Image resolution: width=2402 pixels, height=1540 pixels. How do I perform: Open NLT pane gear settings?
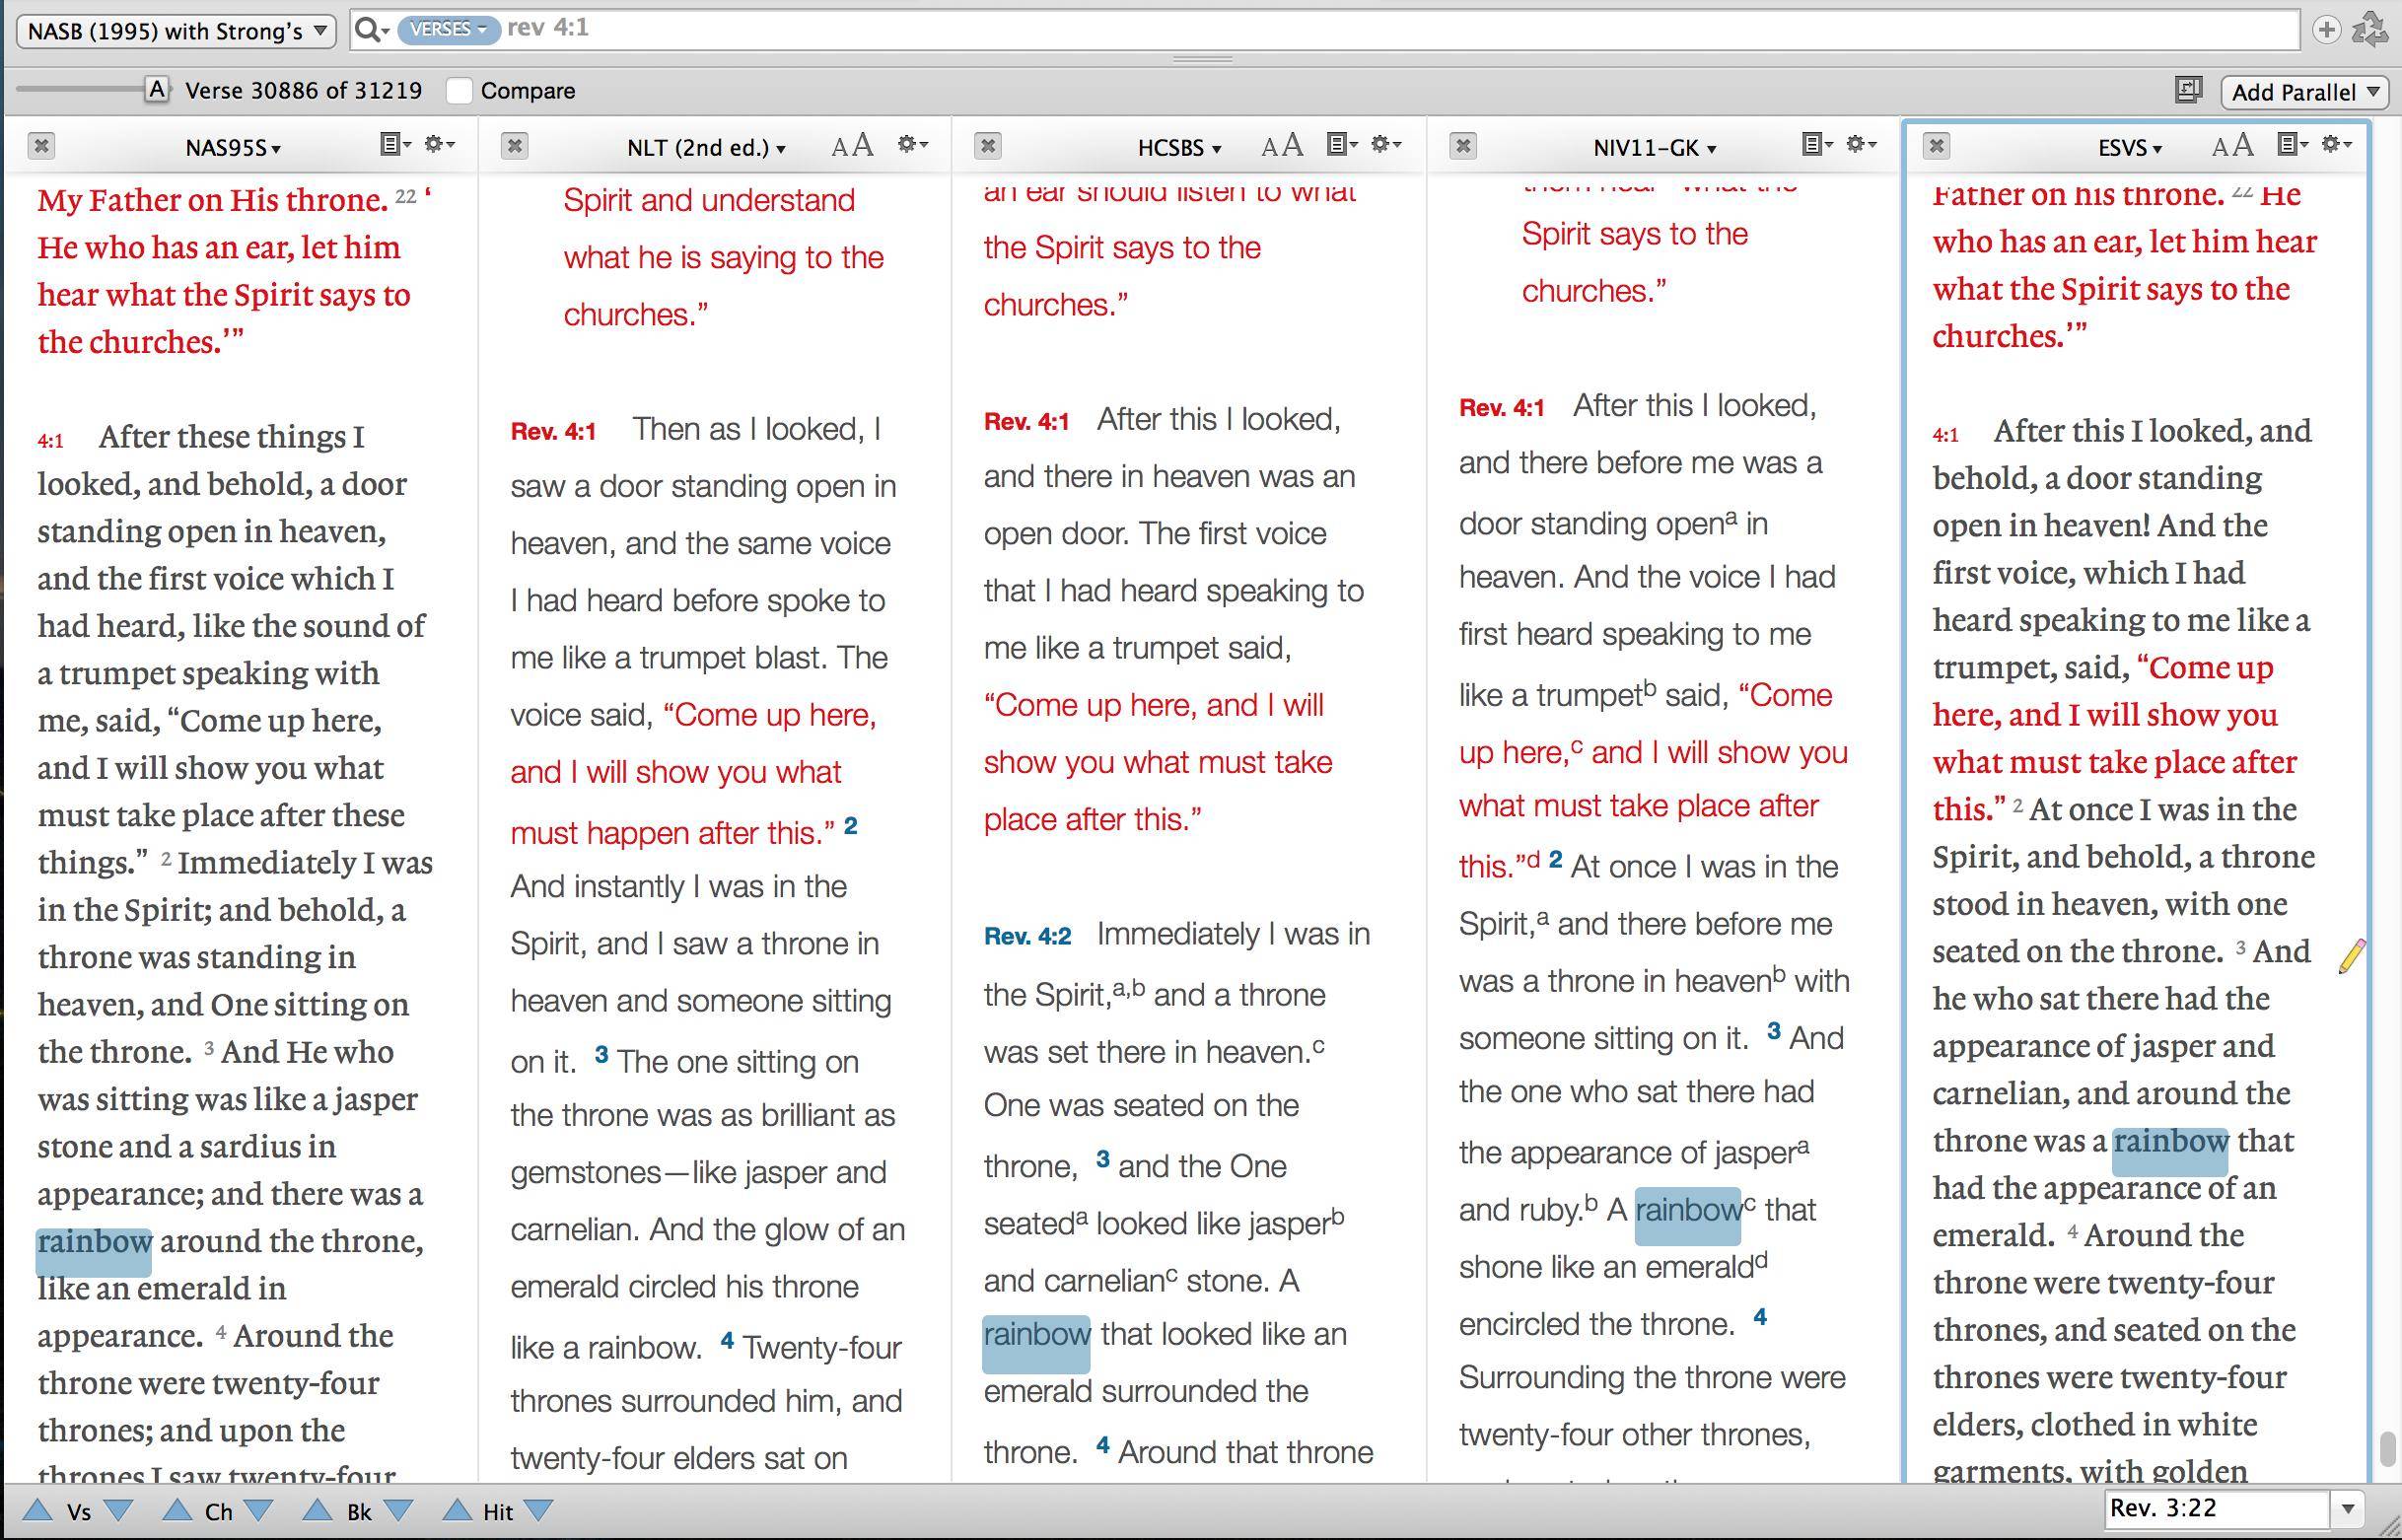coord(913,145)
